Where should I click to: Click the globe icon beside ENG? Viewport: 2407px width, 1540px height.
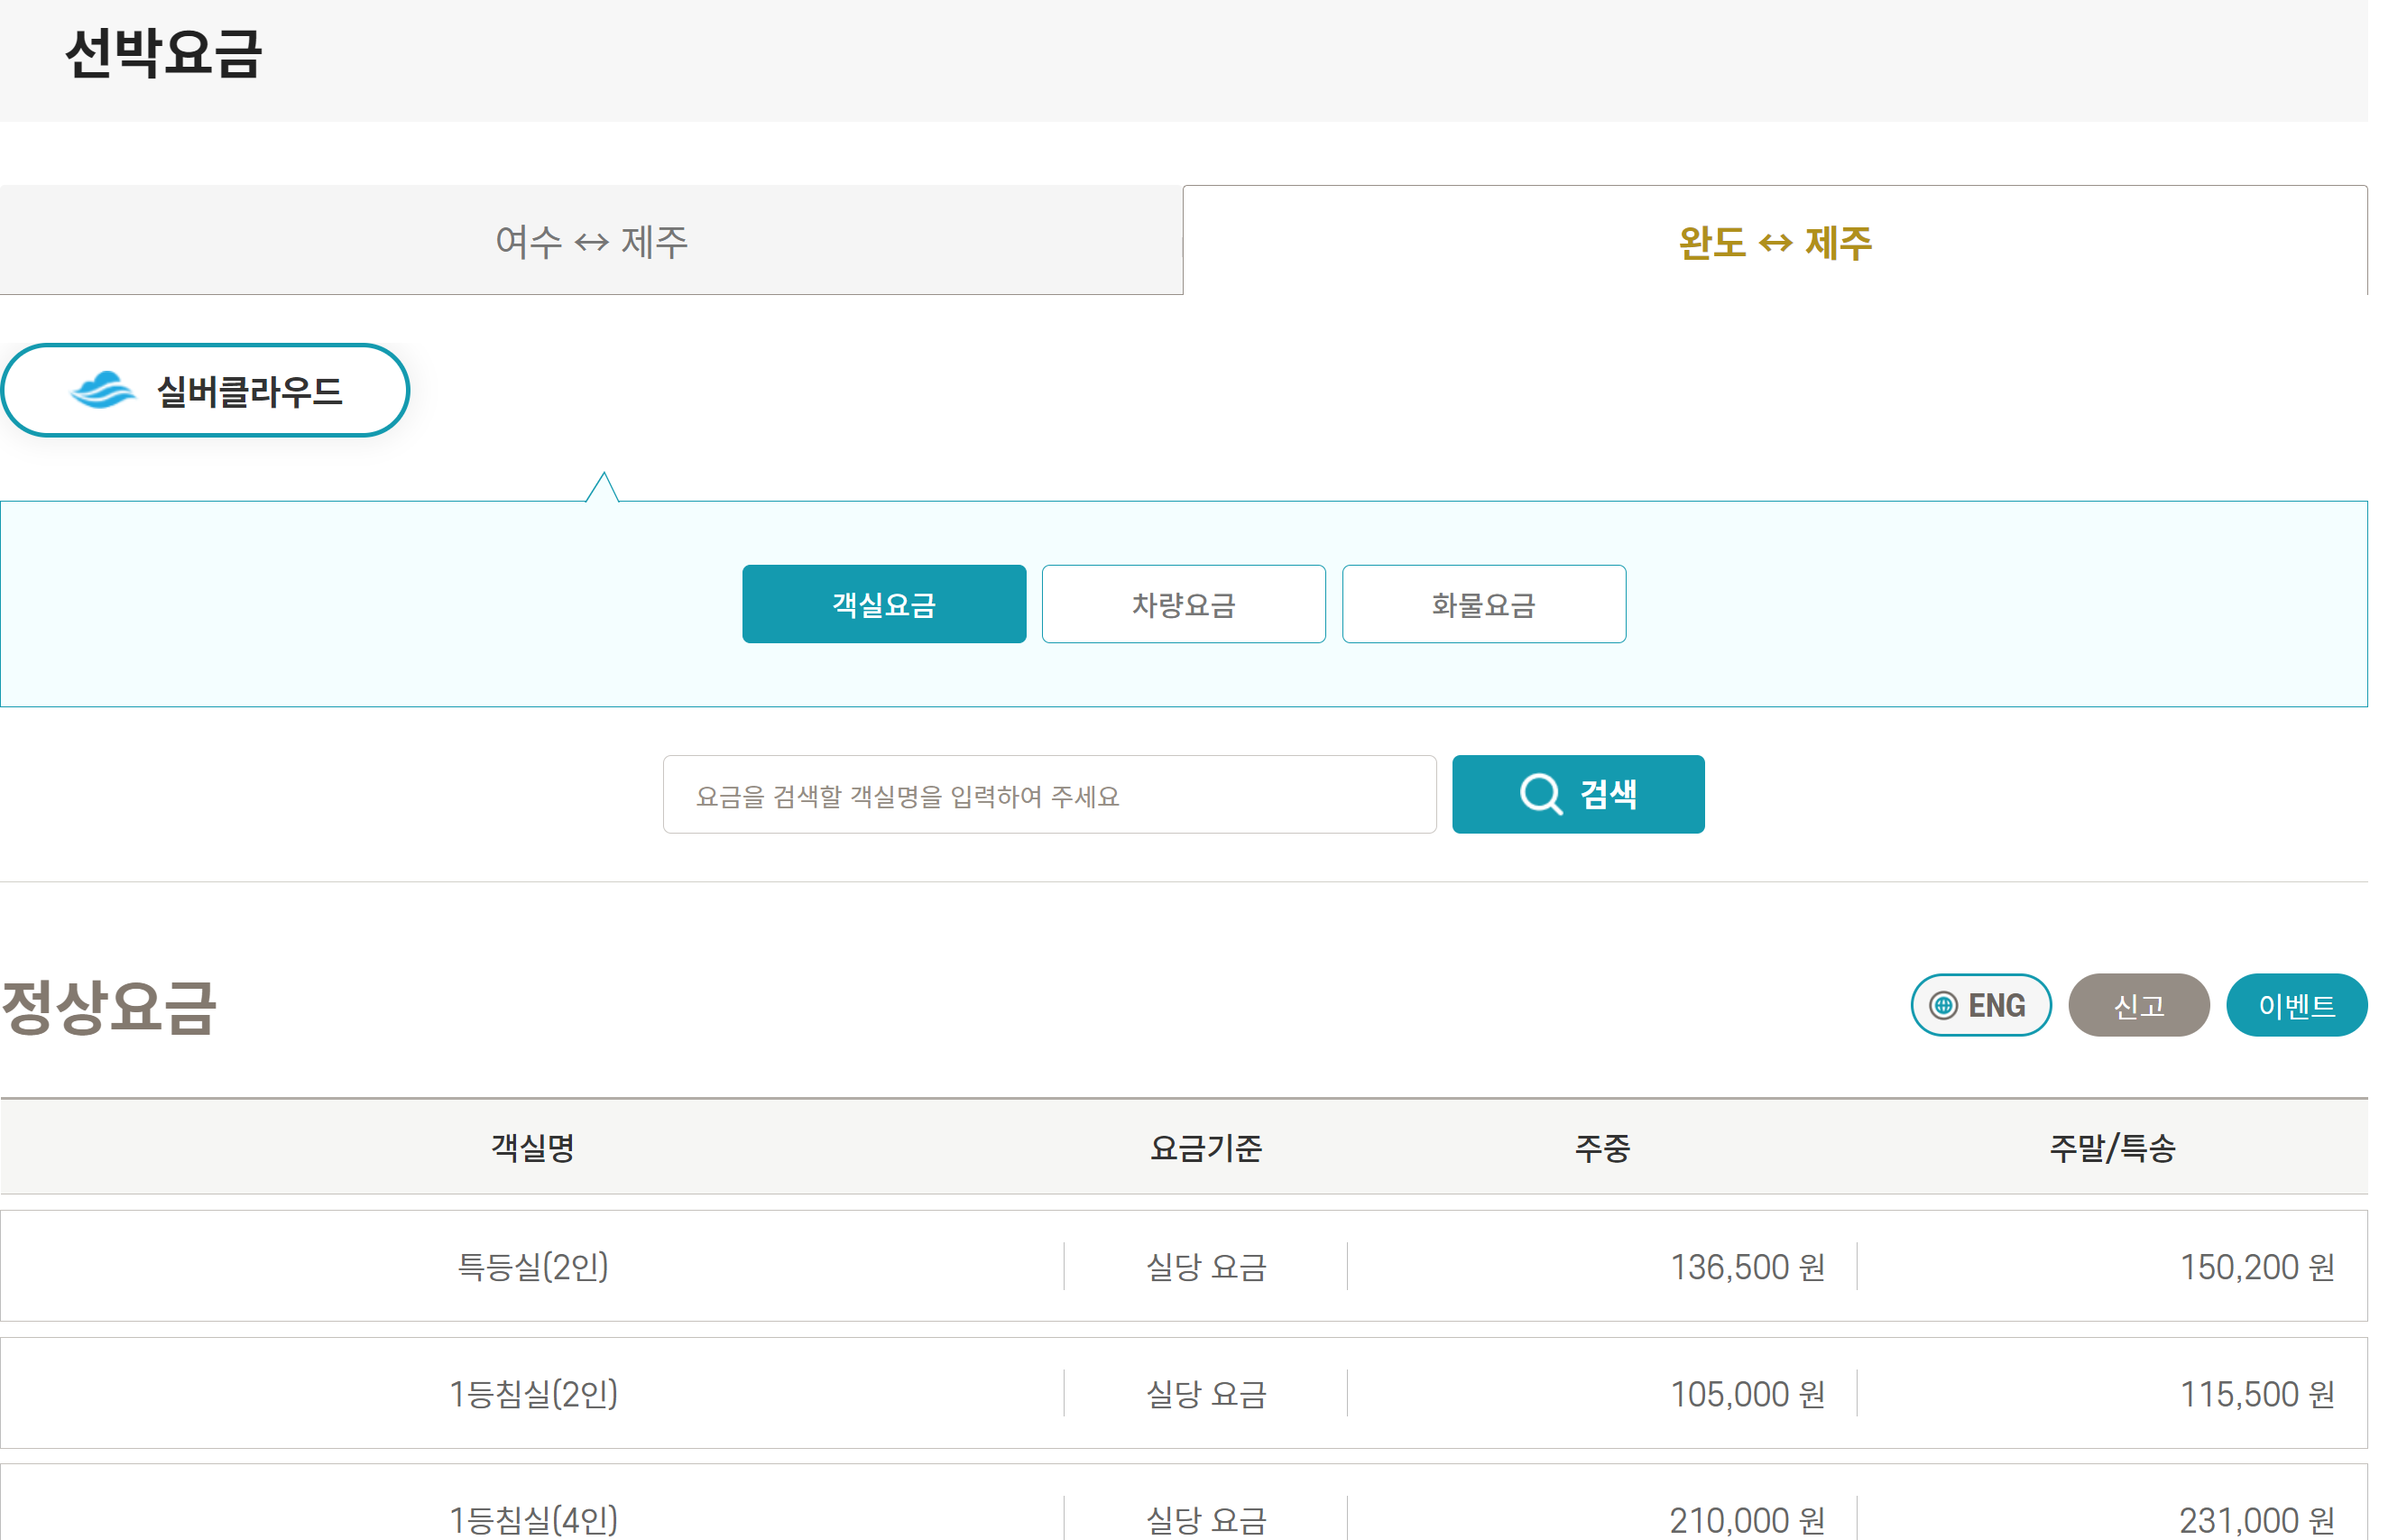[x=1943, y=1005]
